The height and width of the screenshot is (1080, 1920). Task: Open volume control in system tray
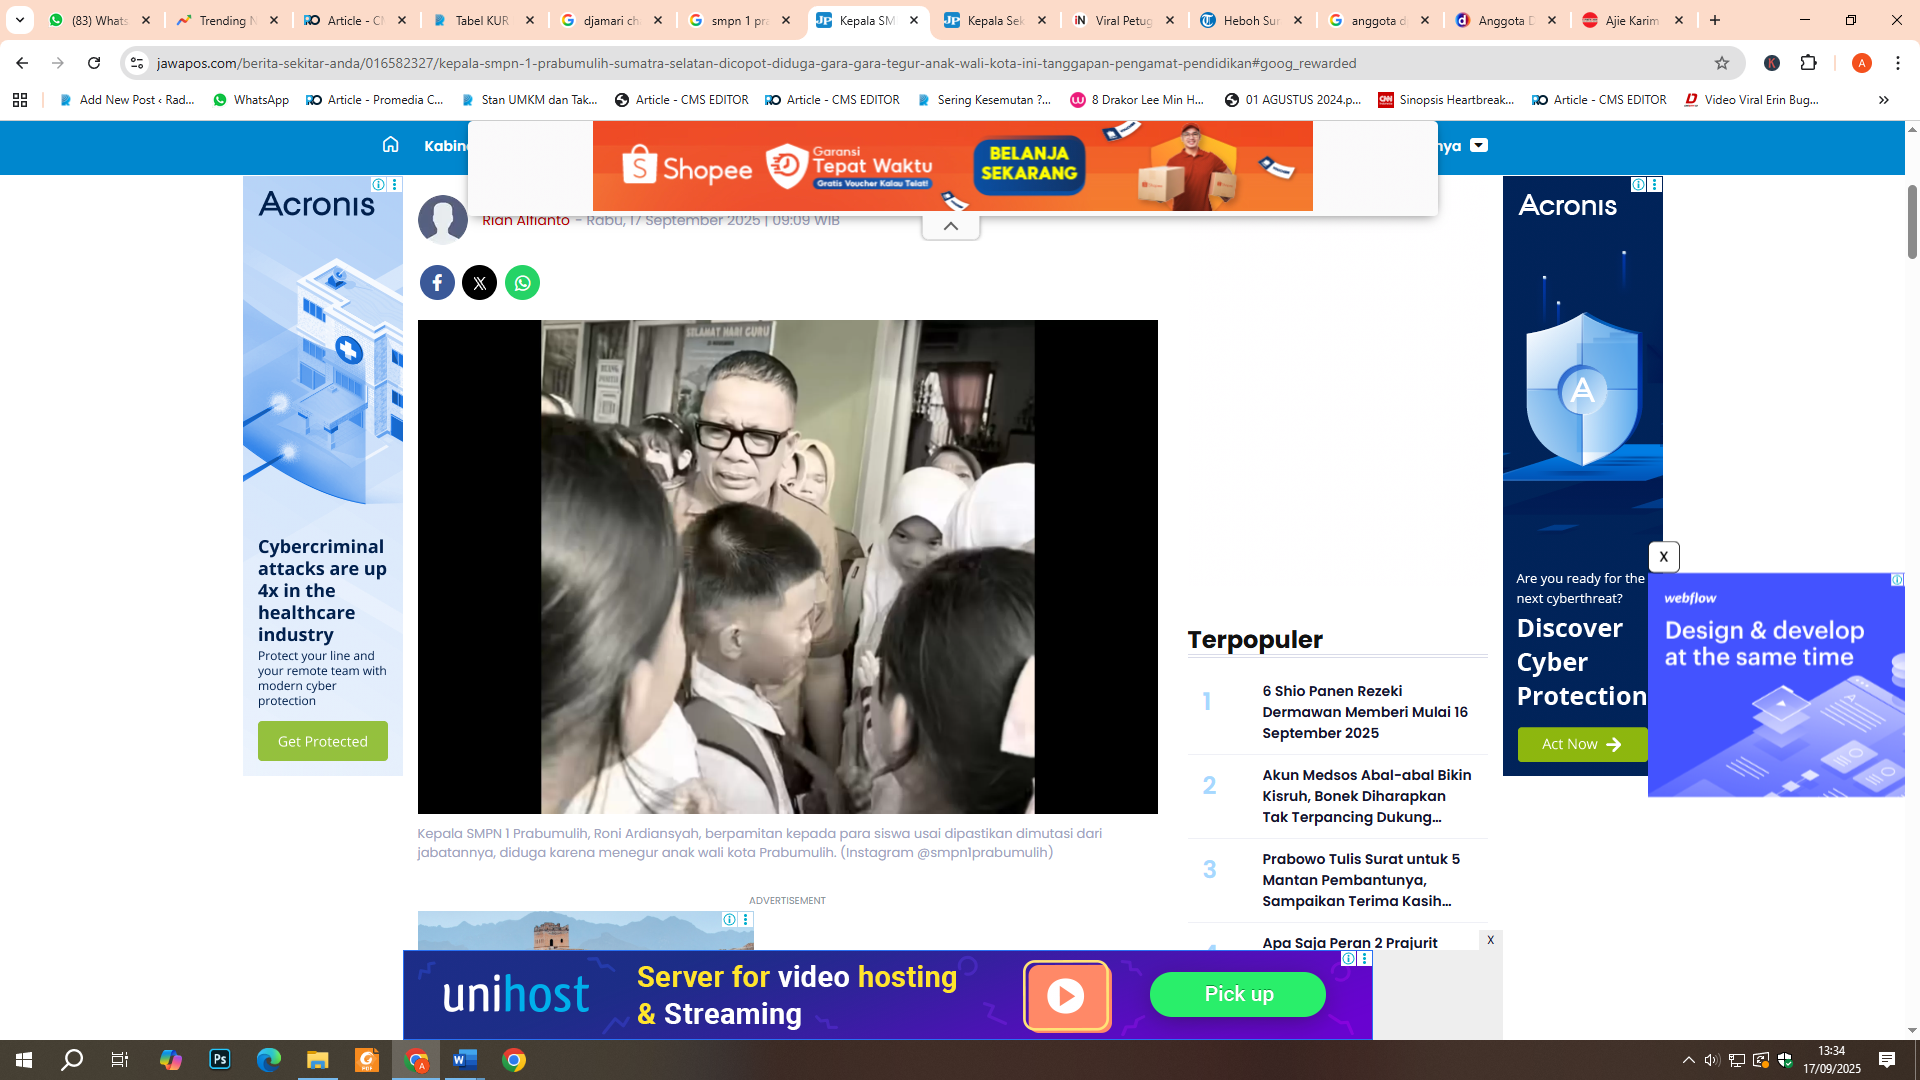pos(1712,1060)
